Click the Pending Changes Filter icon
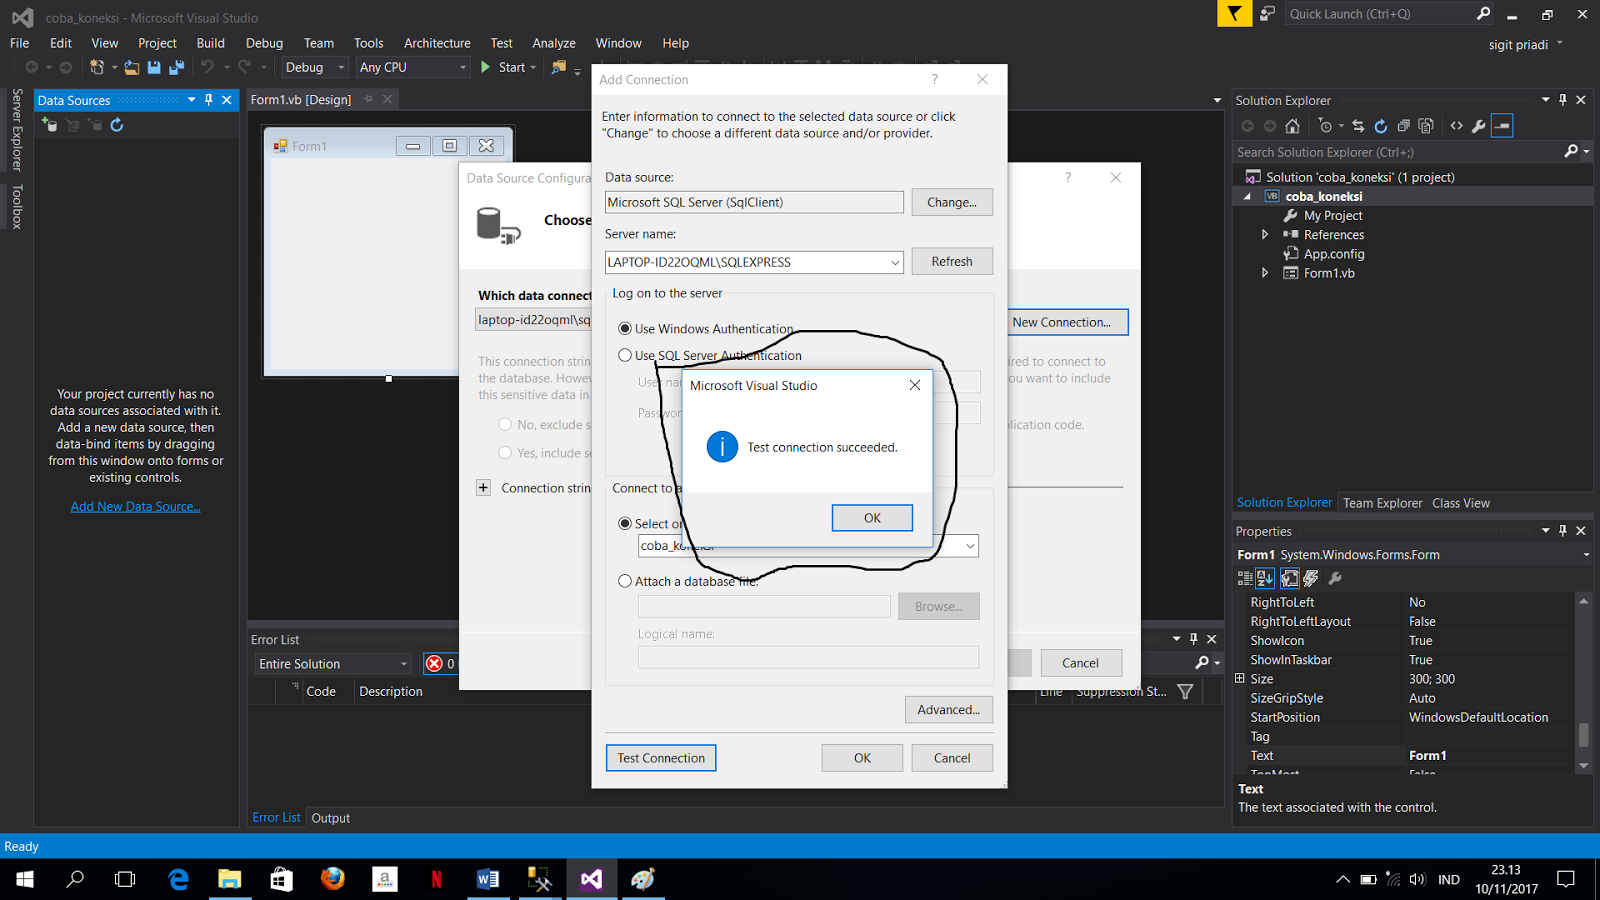1600x900 pixels. point(1325,126)
